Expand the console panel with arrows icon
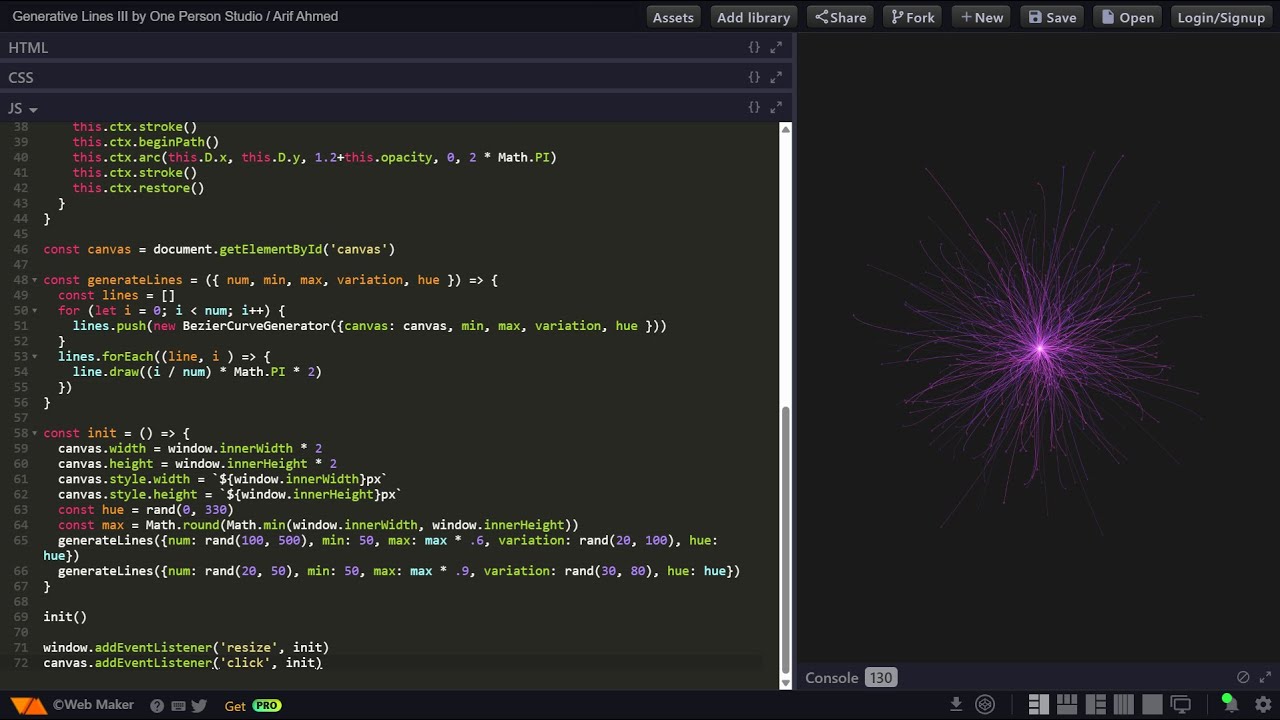 pyautogui.click(x=1264, y=677)
